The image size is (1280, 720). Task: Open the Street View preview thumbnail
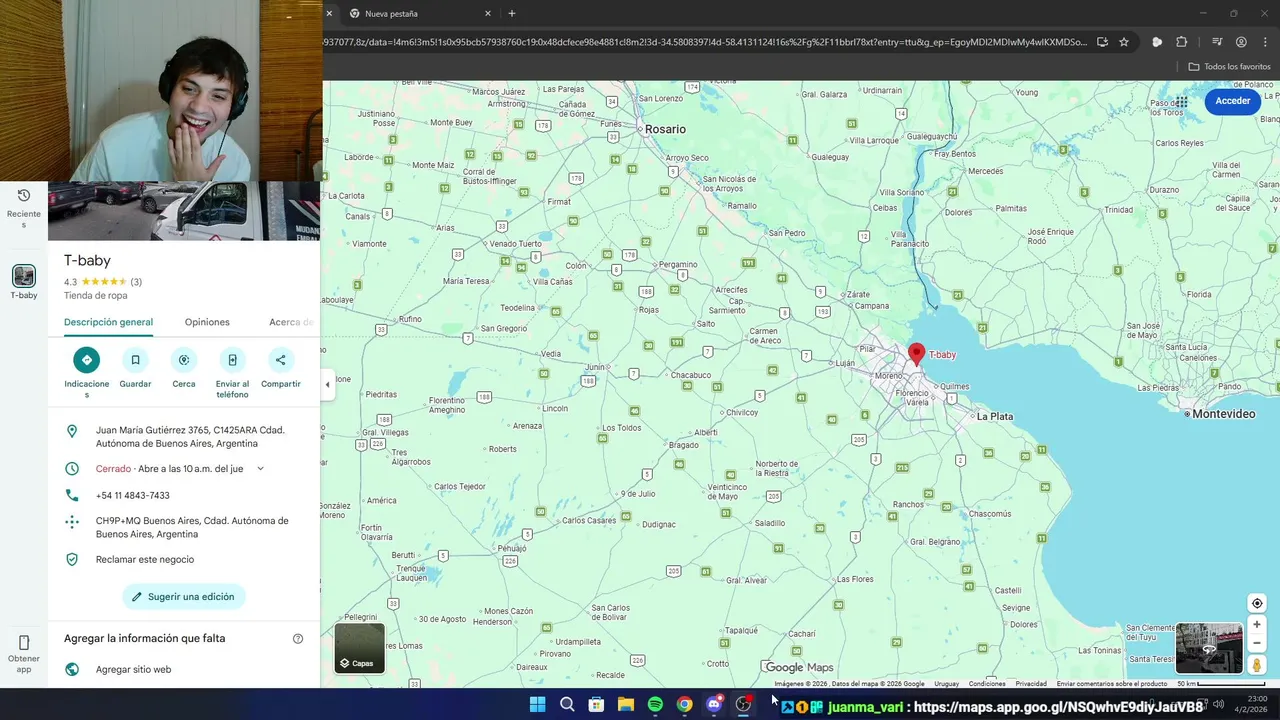click(x=1209, y=648)
